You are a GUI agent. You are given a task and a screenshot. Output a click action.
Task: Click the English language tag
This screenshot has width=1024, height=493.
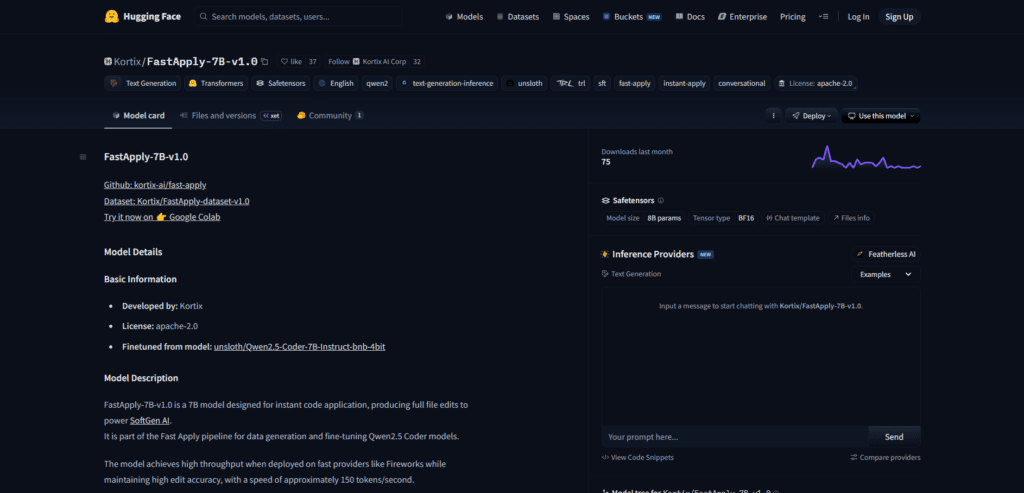click(336, 83)
